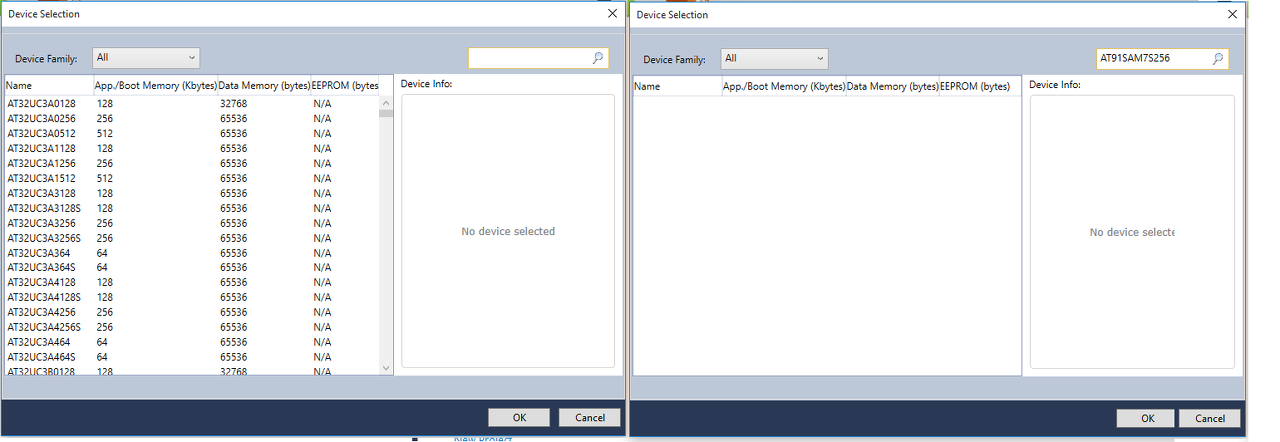
Task: Click Cancel in the right Device Selection dialog
Action: pyautogui.click(x=1209, y=418)
